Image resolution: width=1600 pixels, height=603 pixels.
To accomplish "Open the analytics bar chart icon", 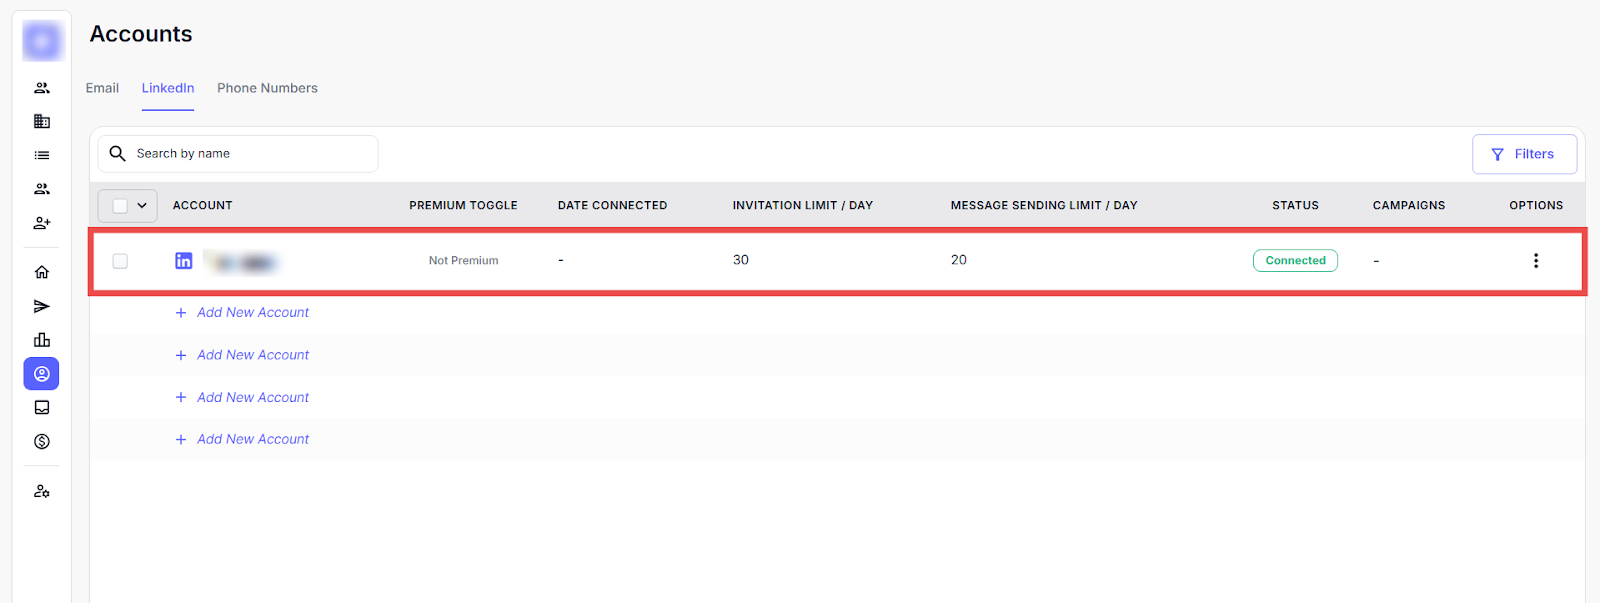I will [x=42, y=340].
